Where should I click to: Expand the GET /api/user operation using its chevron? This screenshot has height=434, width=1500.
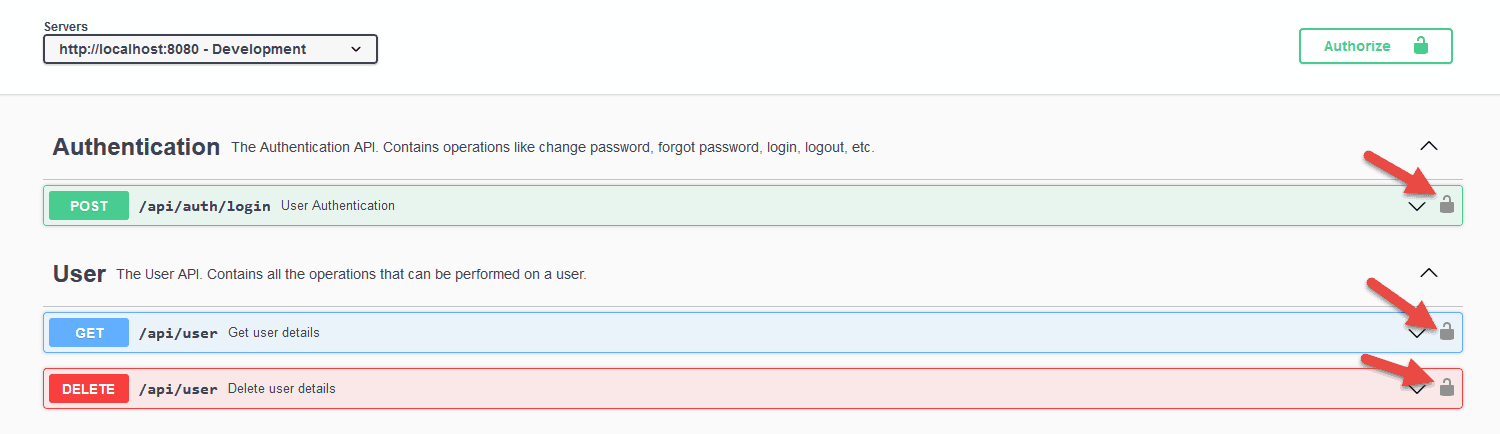[x=1417, y=333]
